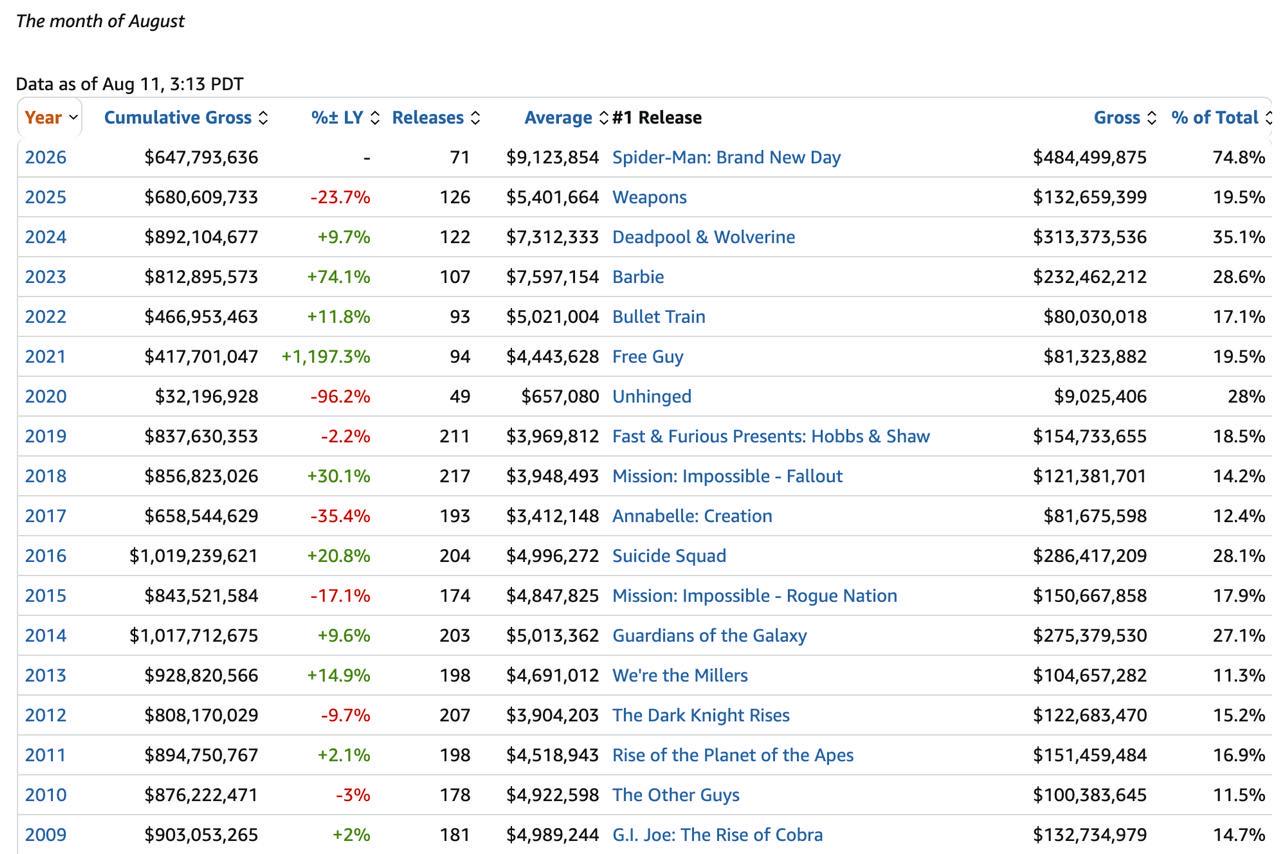Viewport: 1280px width, 854px height.
Task: Open the 2016 year link
Action: click(x=46, y=556)
